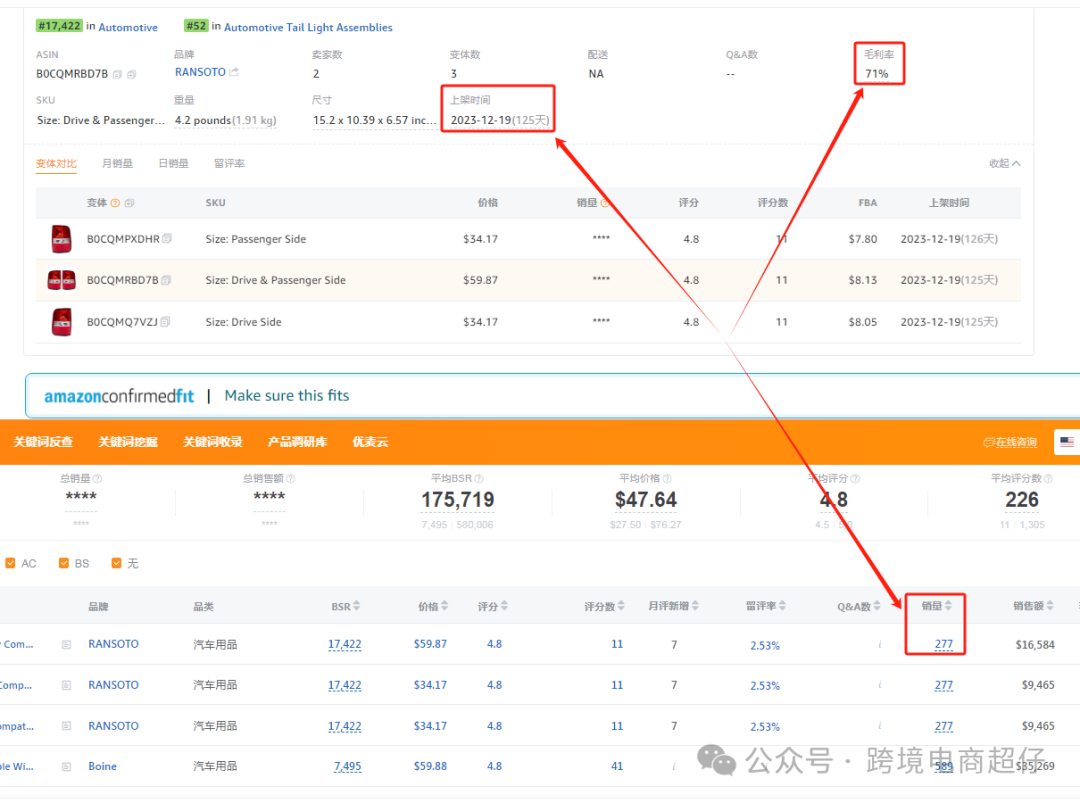The height and width of the screenshot is (803, 1080).
Task: Switch to the 留评率 tab
Action: coord(229,163)
